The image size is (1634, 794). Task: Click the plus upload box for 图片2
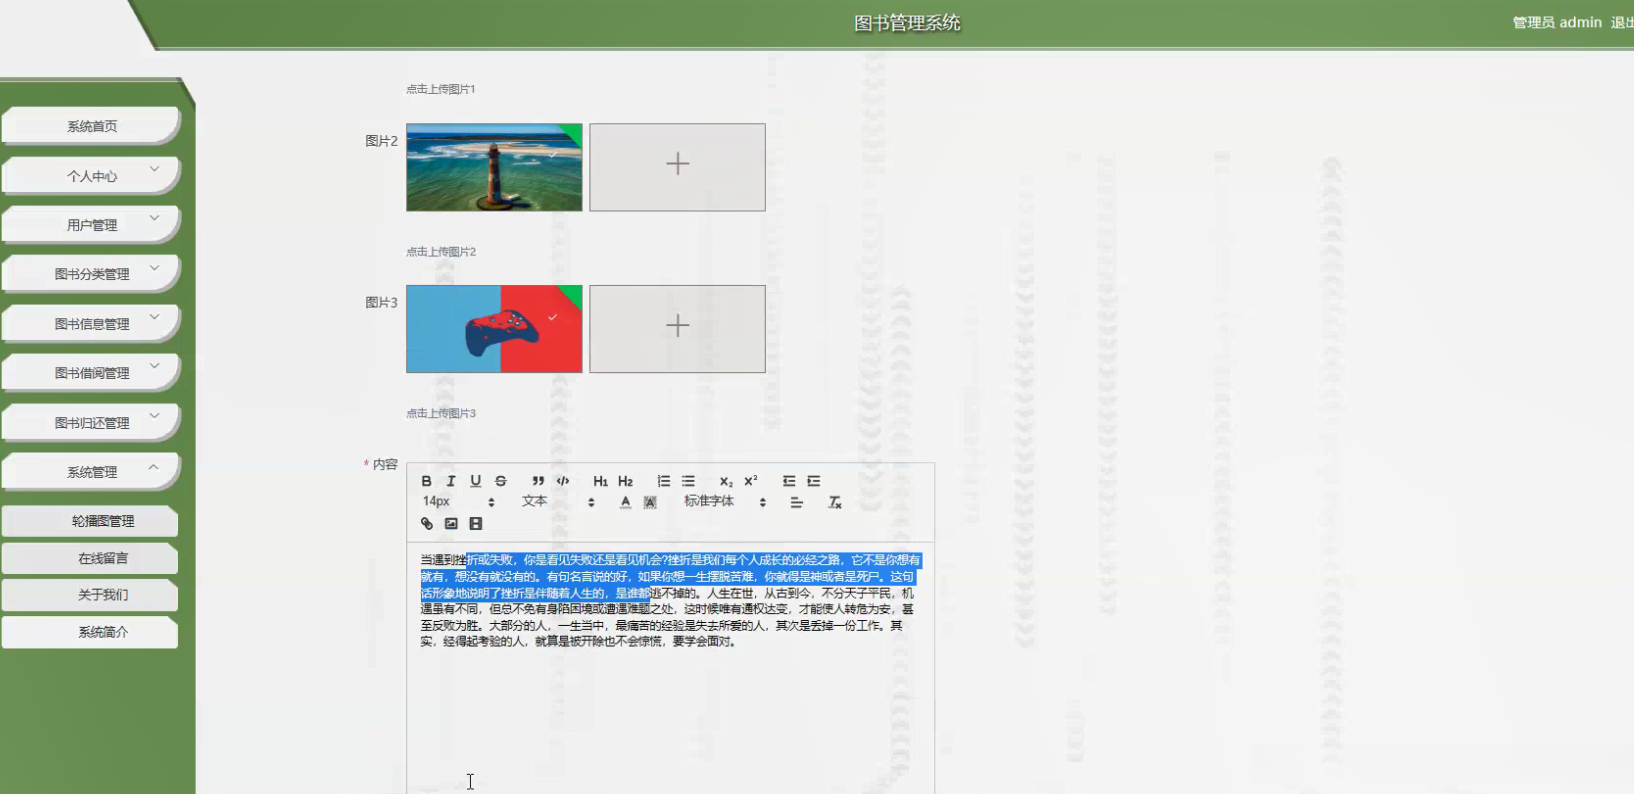click(677, 167)
